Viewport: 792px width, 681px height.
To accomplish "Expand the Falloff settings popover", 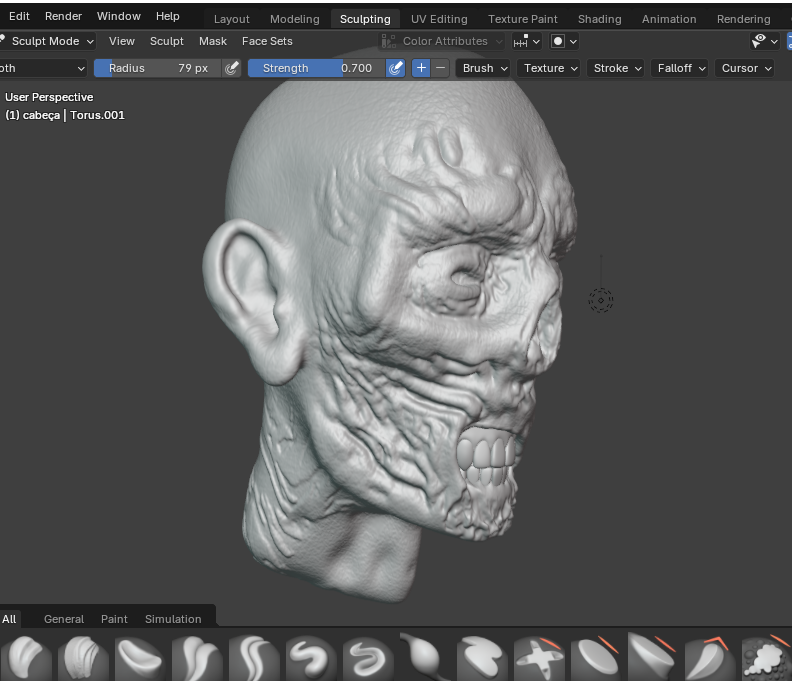I will point(680,68).
